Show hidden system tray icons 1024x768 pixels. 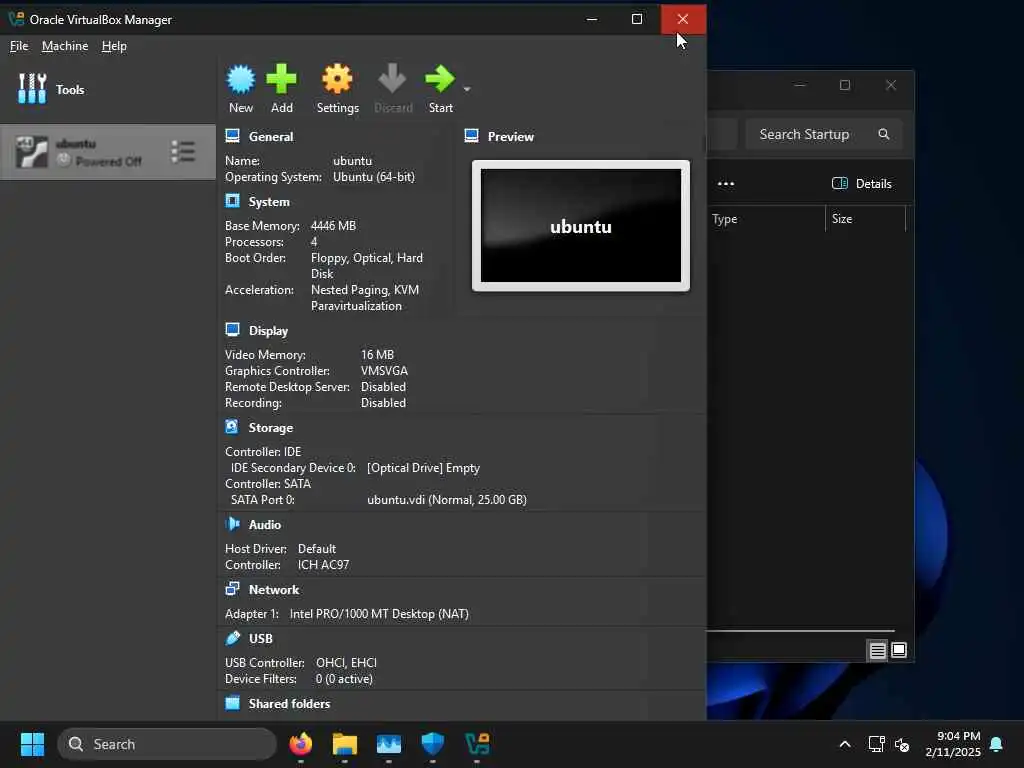tap(844, 744)
